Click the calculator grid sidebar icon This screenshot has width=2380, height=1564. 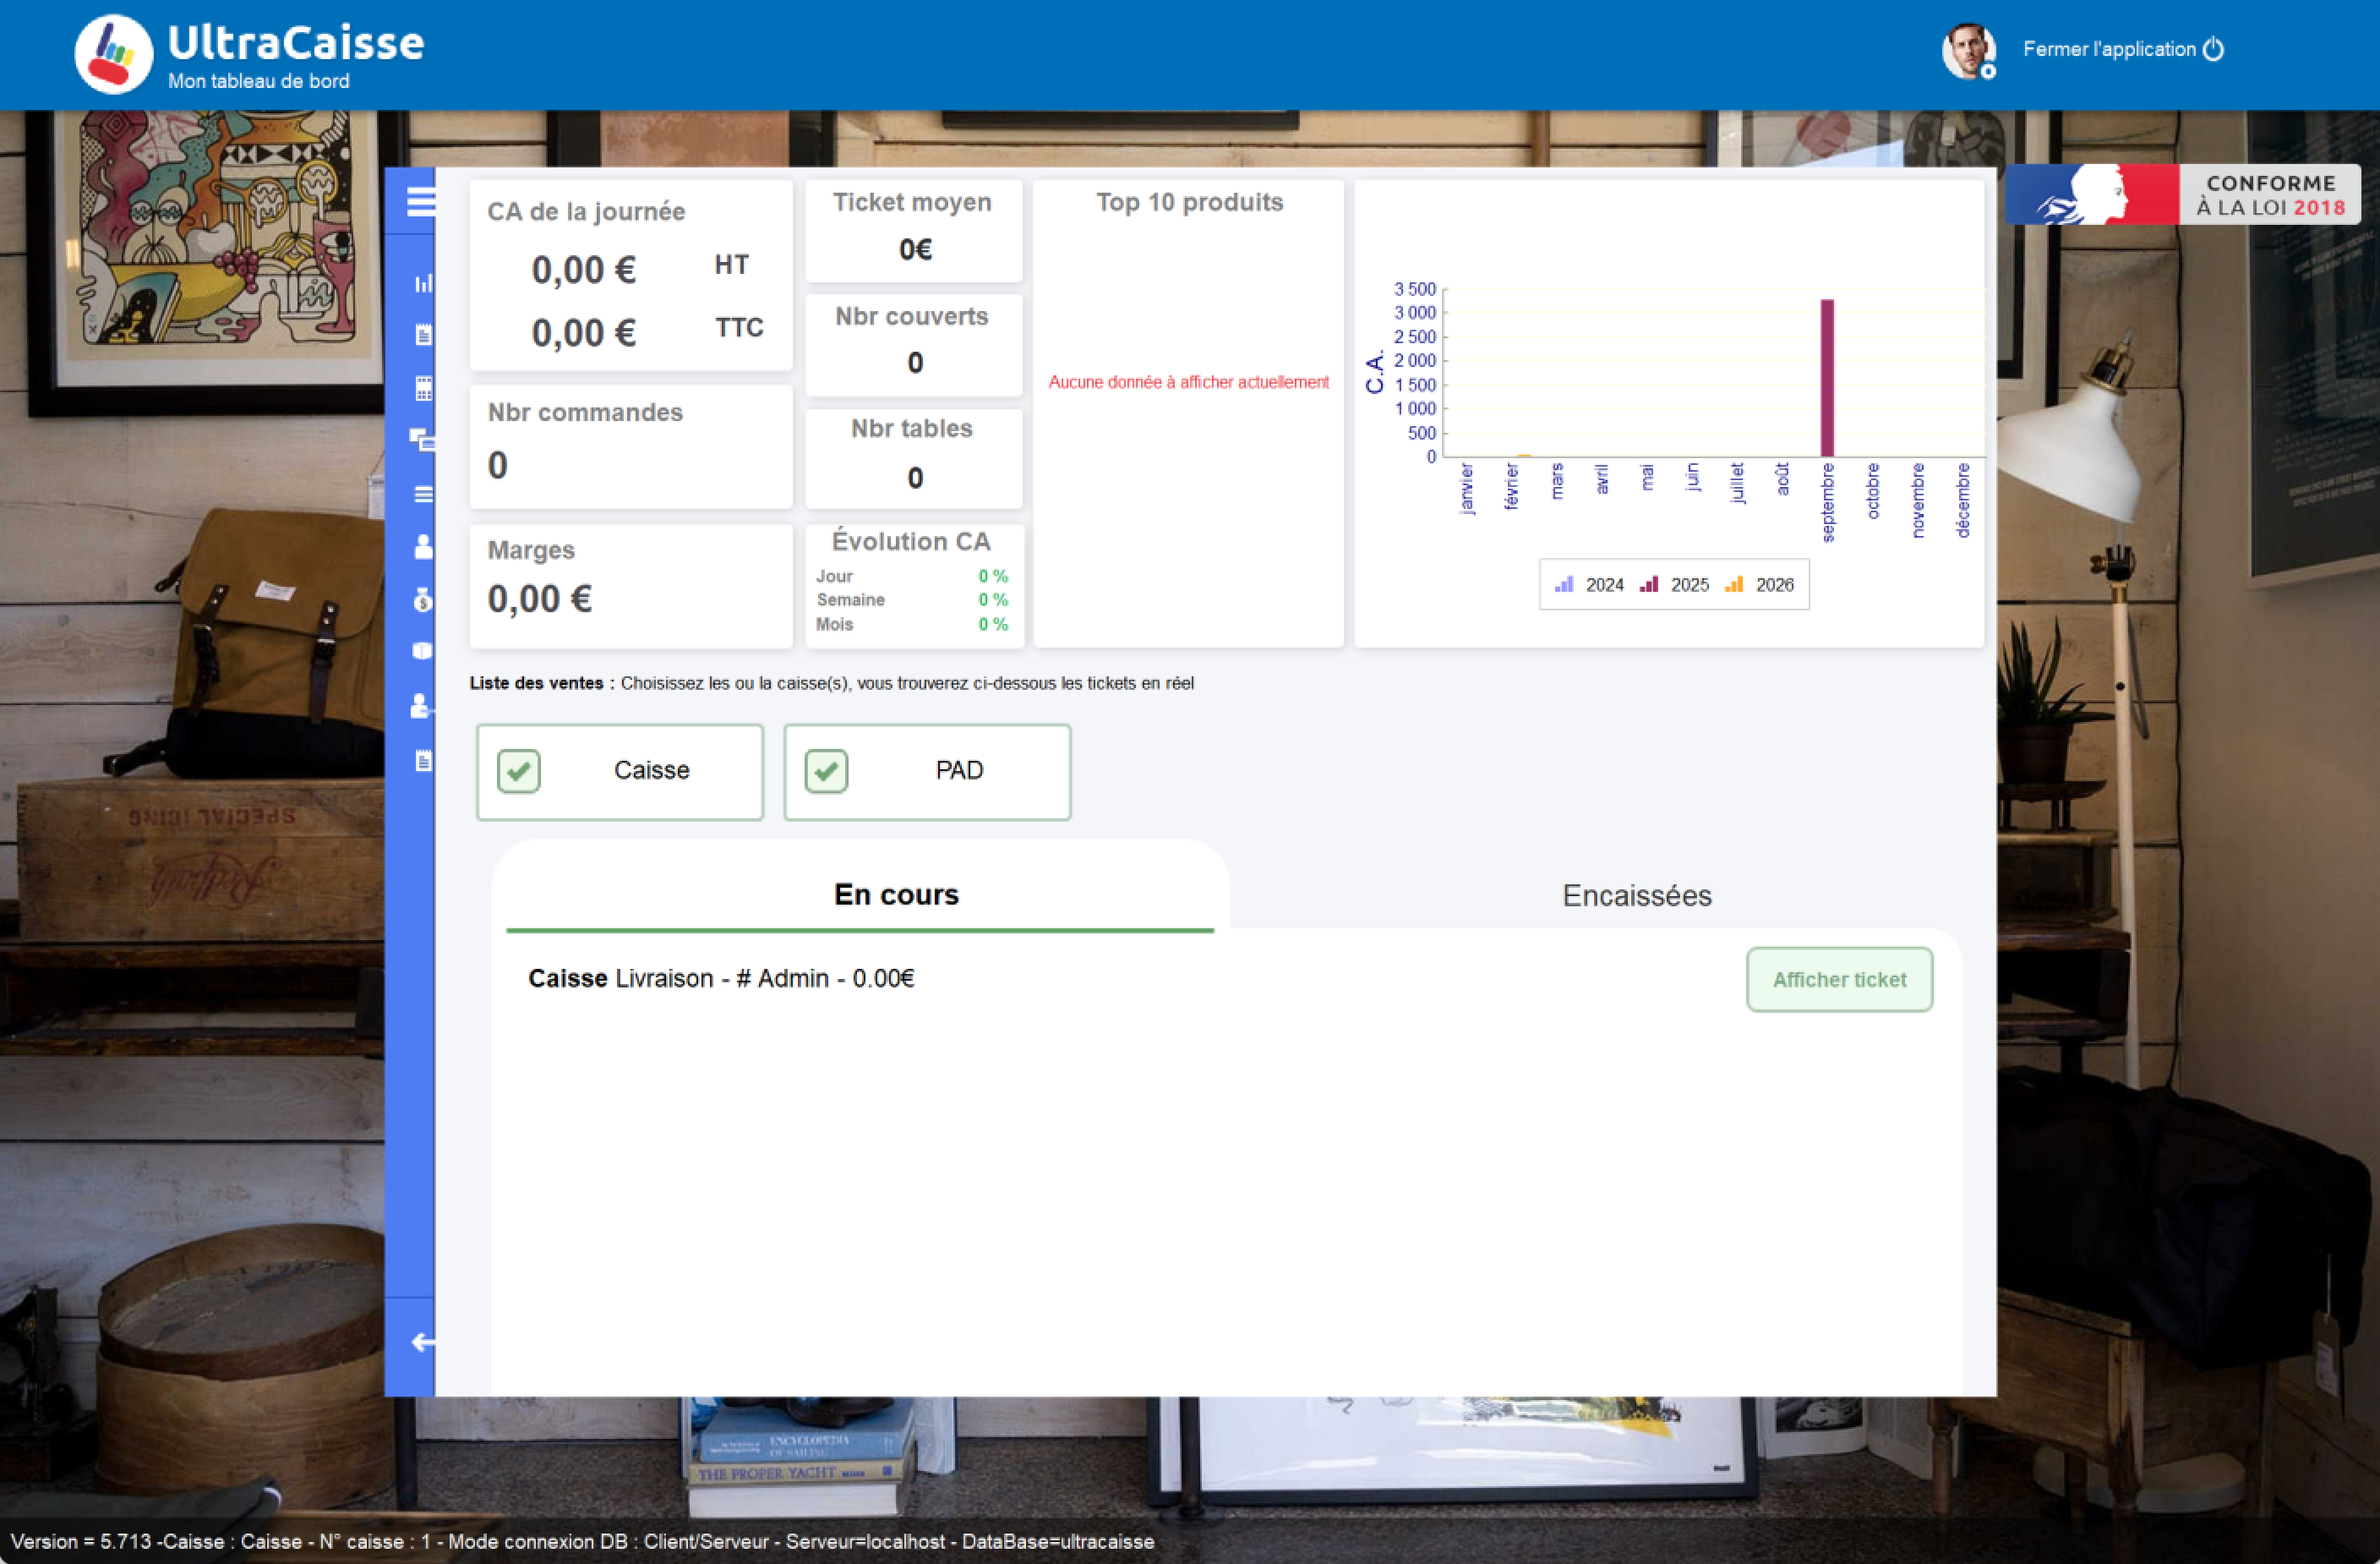(423, 389)
